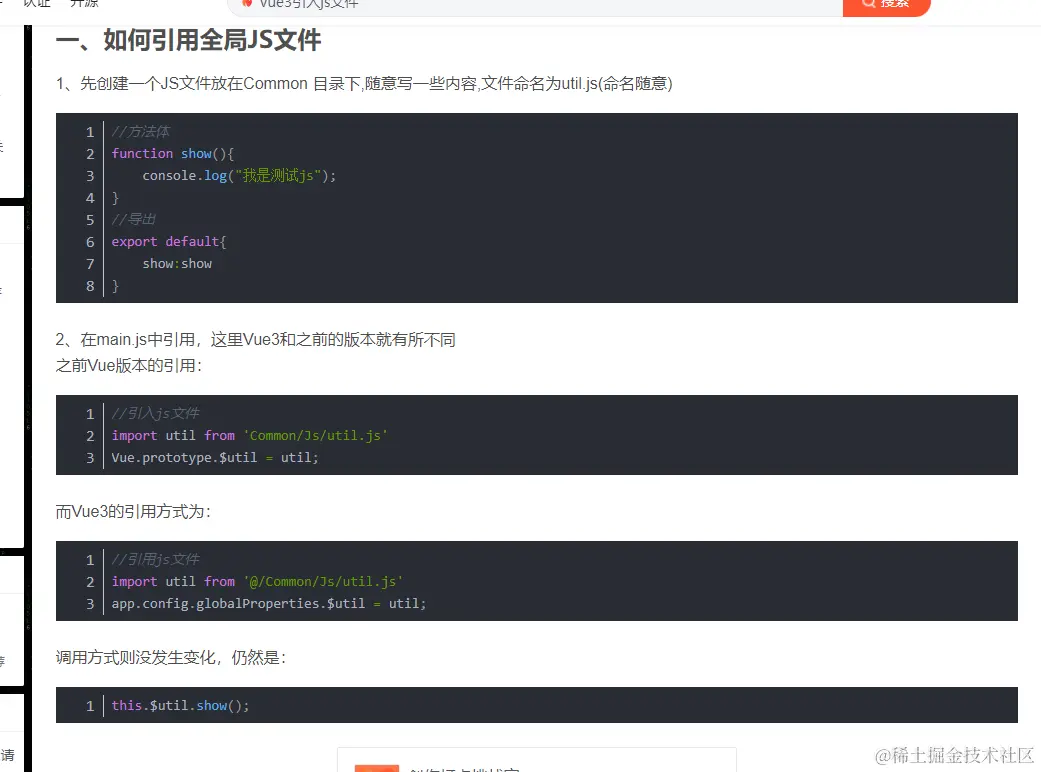Click the import line with 'Common/Js/util.js'
The image size is (1041, 772).
pos(250,435)
